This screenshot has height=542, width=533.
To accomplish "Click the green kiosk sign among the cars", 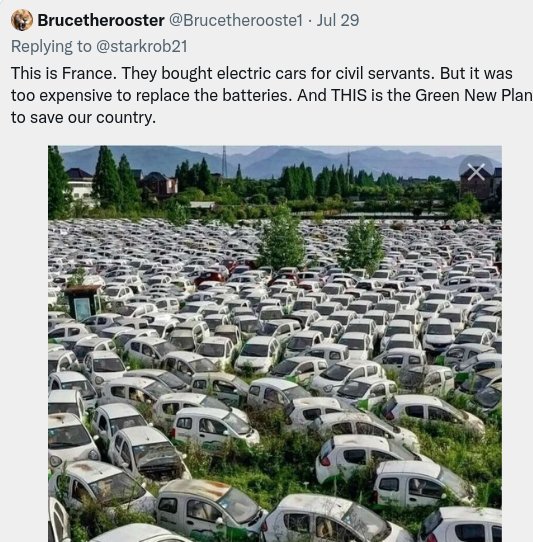I will point(82,302).
